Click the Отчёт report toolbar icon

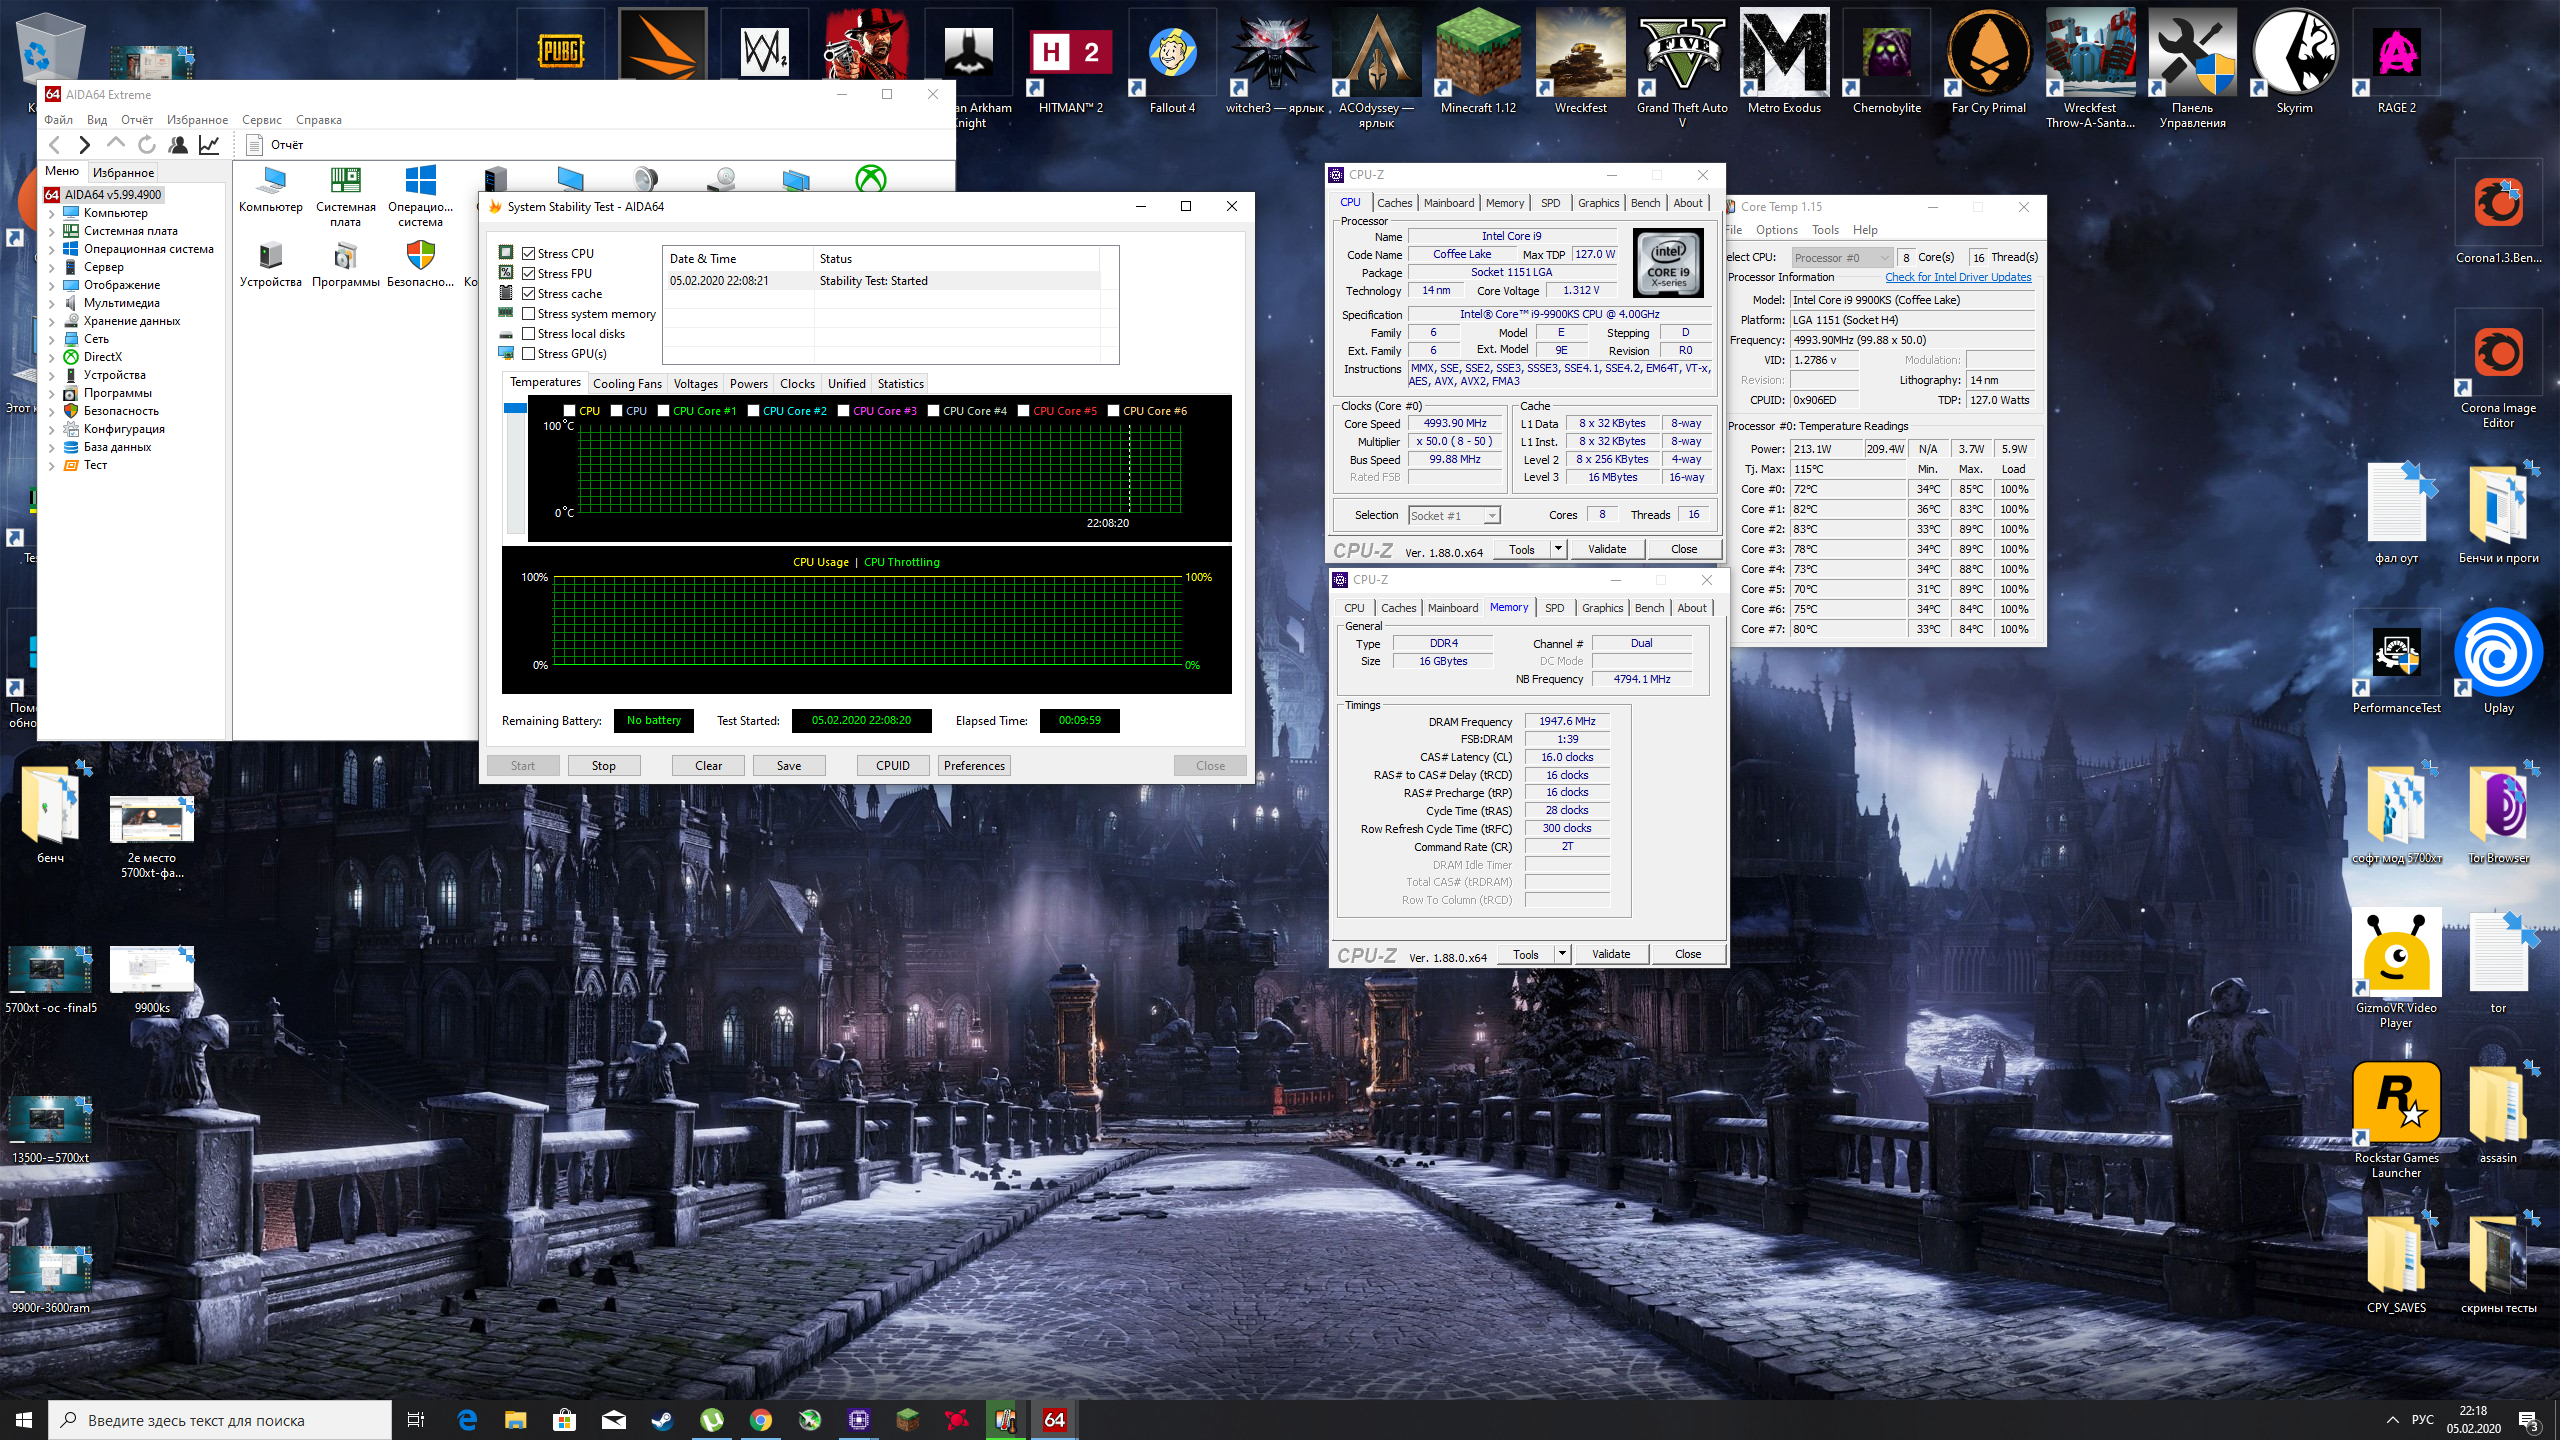(x=255, y=145)
